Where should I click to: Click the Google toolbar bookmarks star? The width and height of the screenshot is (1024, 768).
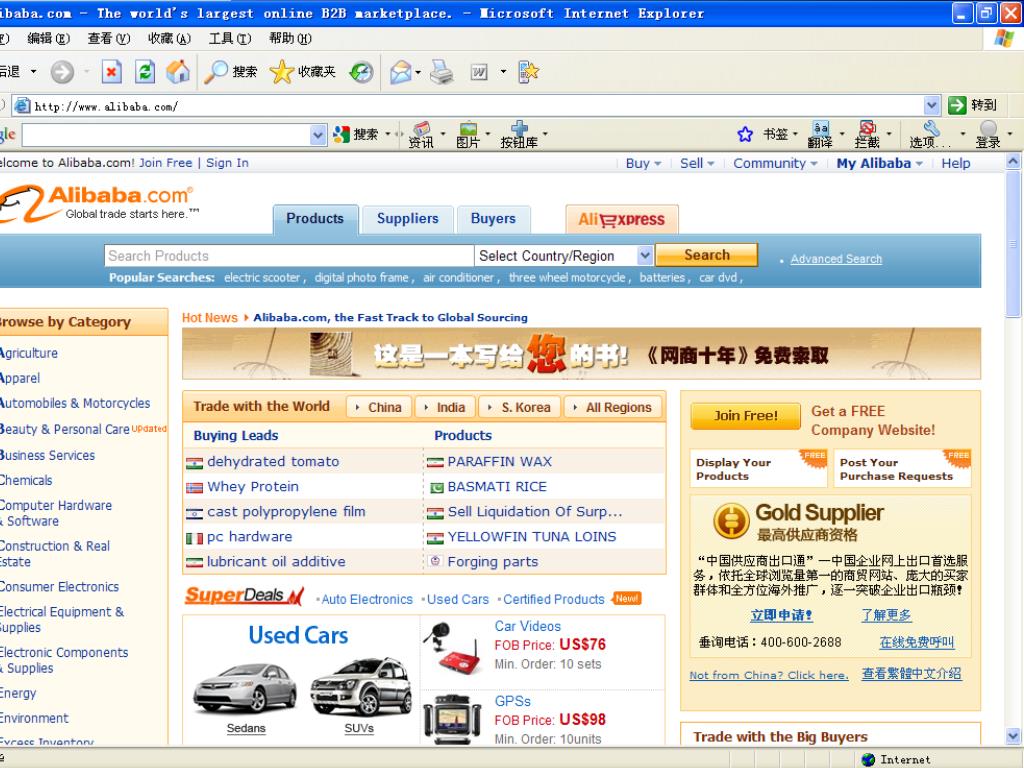[x=745, y=135]
